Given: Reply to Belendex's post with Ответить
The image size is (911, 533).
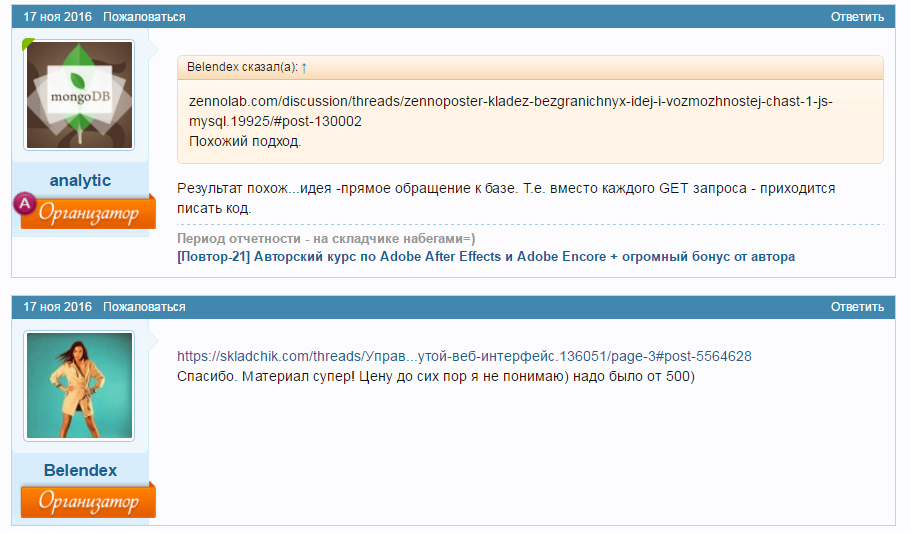Looking at the screenshot, I should pyautogui.click(x=857, y=307).
